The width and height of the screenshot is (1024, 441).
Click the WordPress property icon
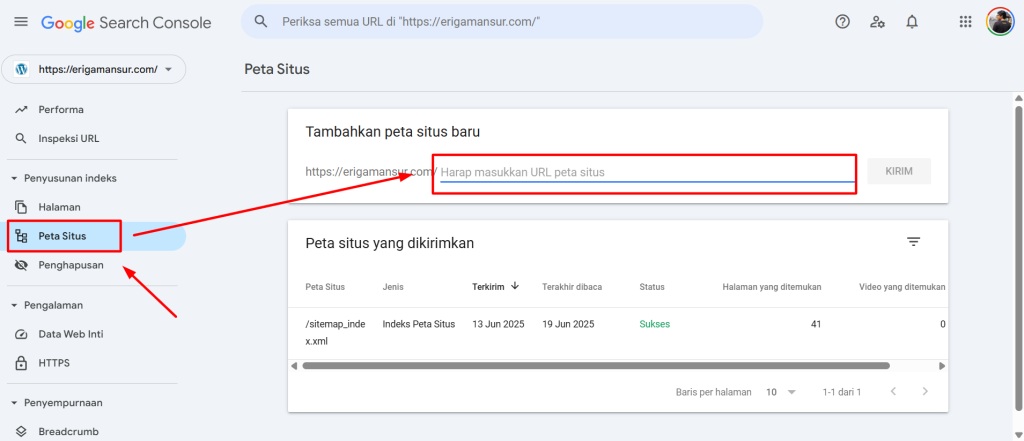click(22, 69)
